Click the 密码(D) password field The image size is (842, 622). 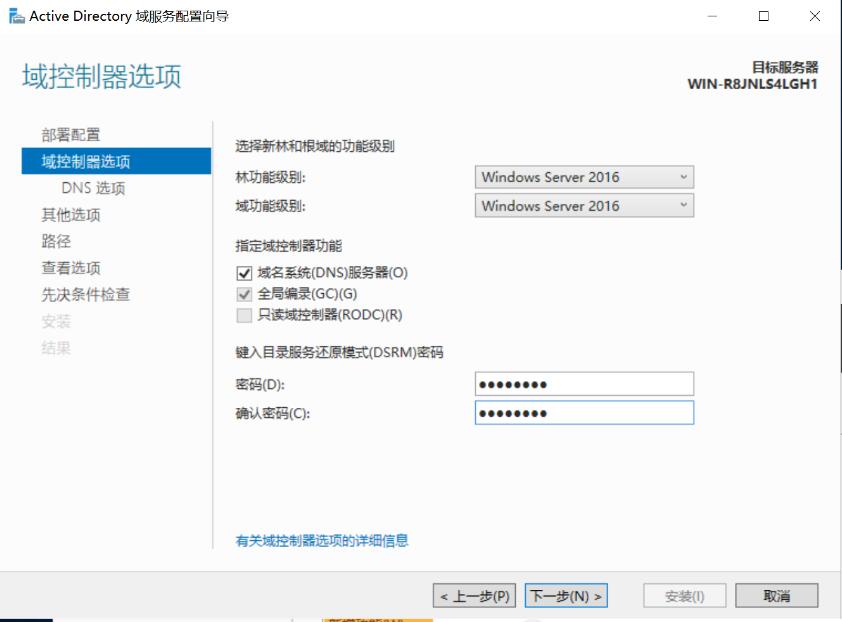click(x=583, y=383)
